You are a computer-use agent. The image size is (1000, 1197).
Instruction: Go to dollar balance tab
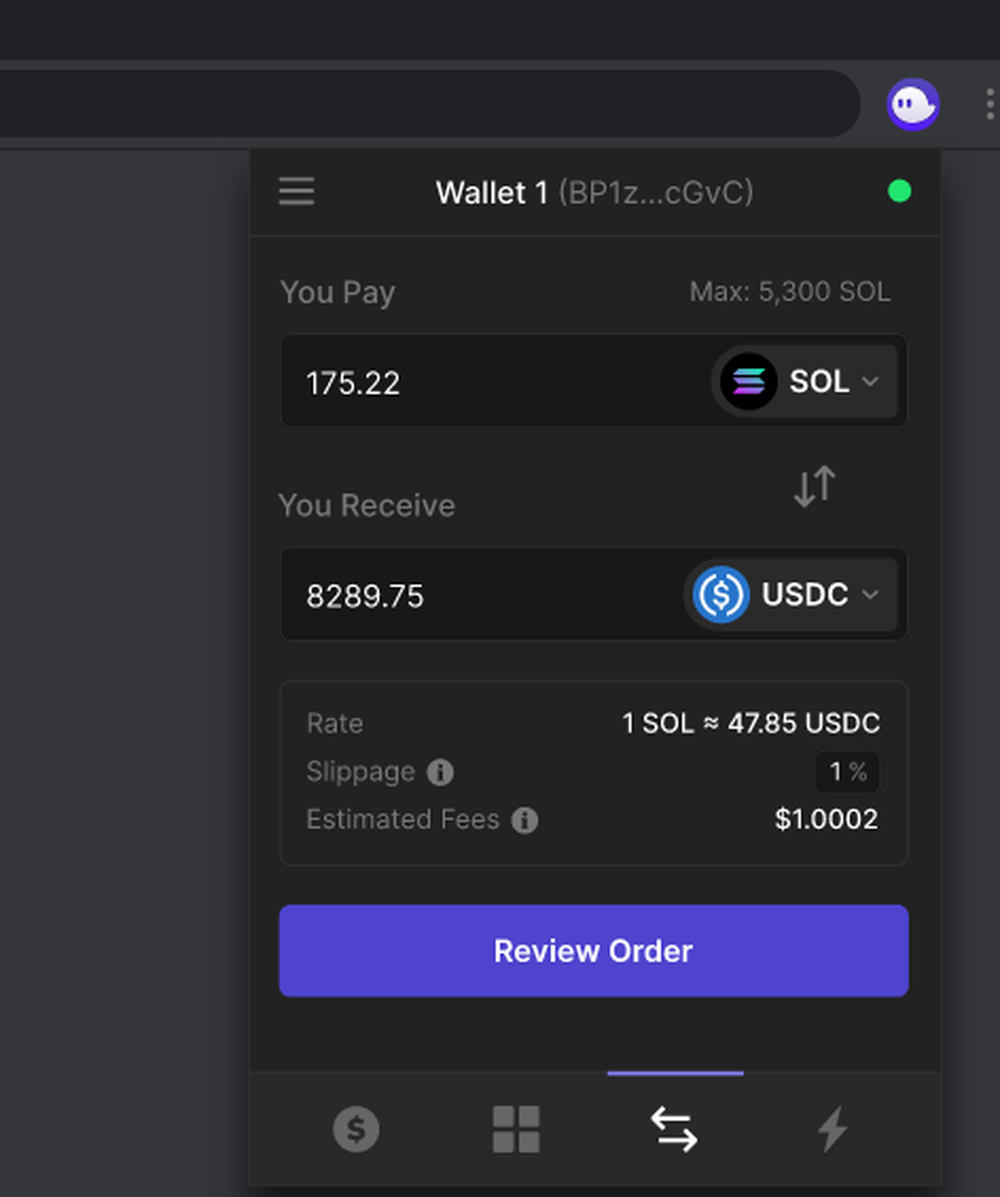click(356, 1128)
